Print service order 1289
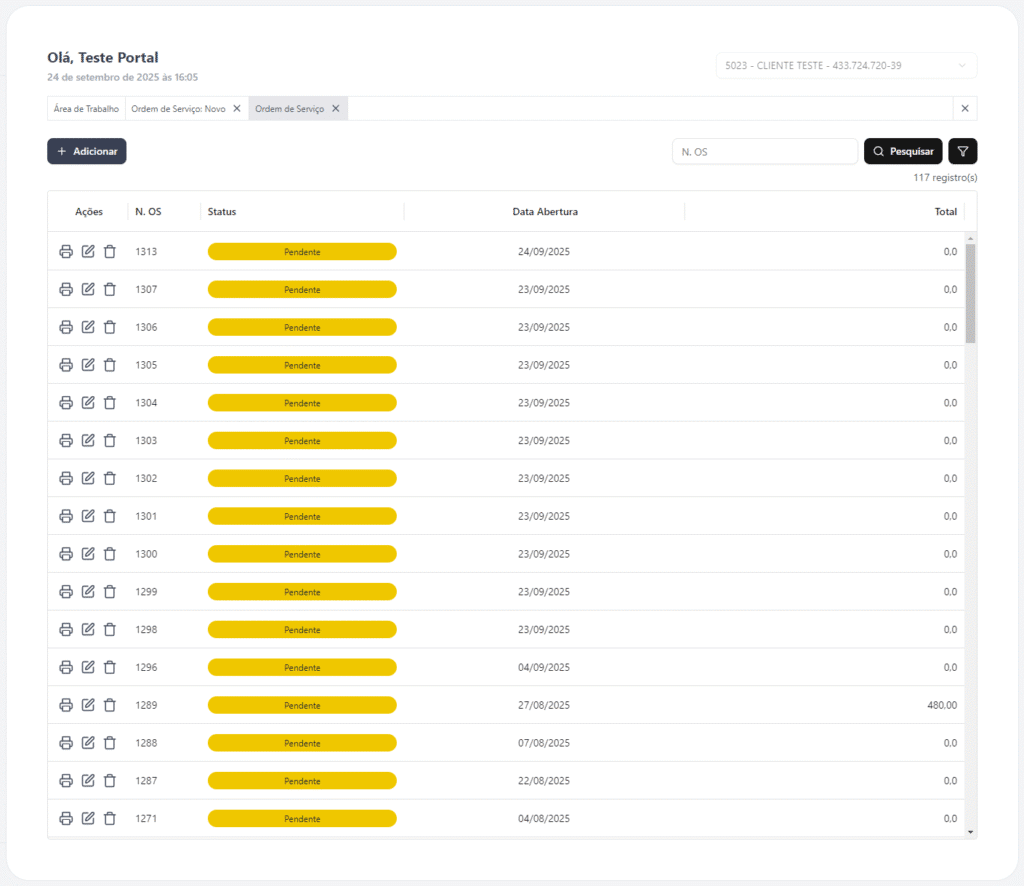Image resolution: width=1024 pixels, height=886 pixels. (66, 705)
